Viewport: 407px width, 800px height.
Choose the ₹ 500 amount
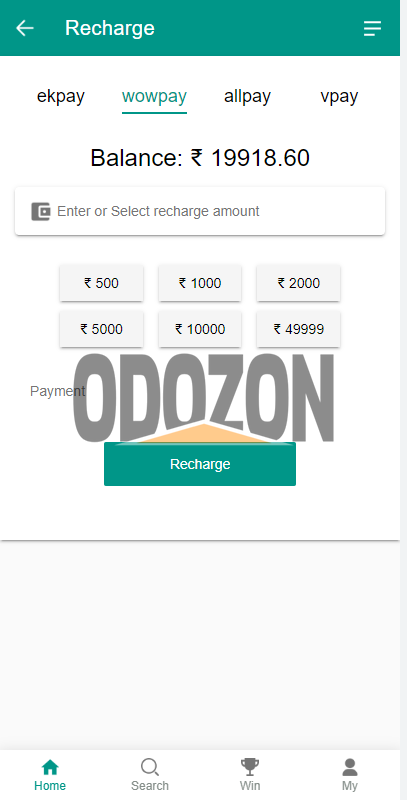tap(101, 283)
